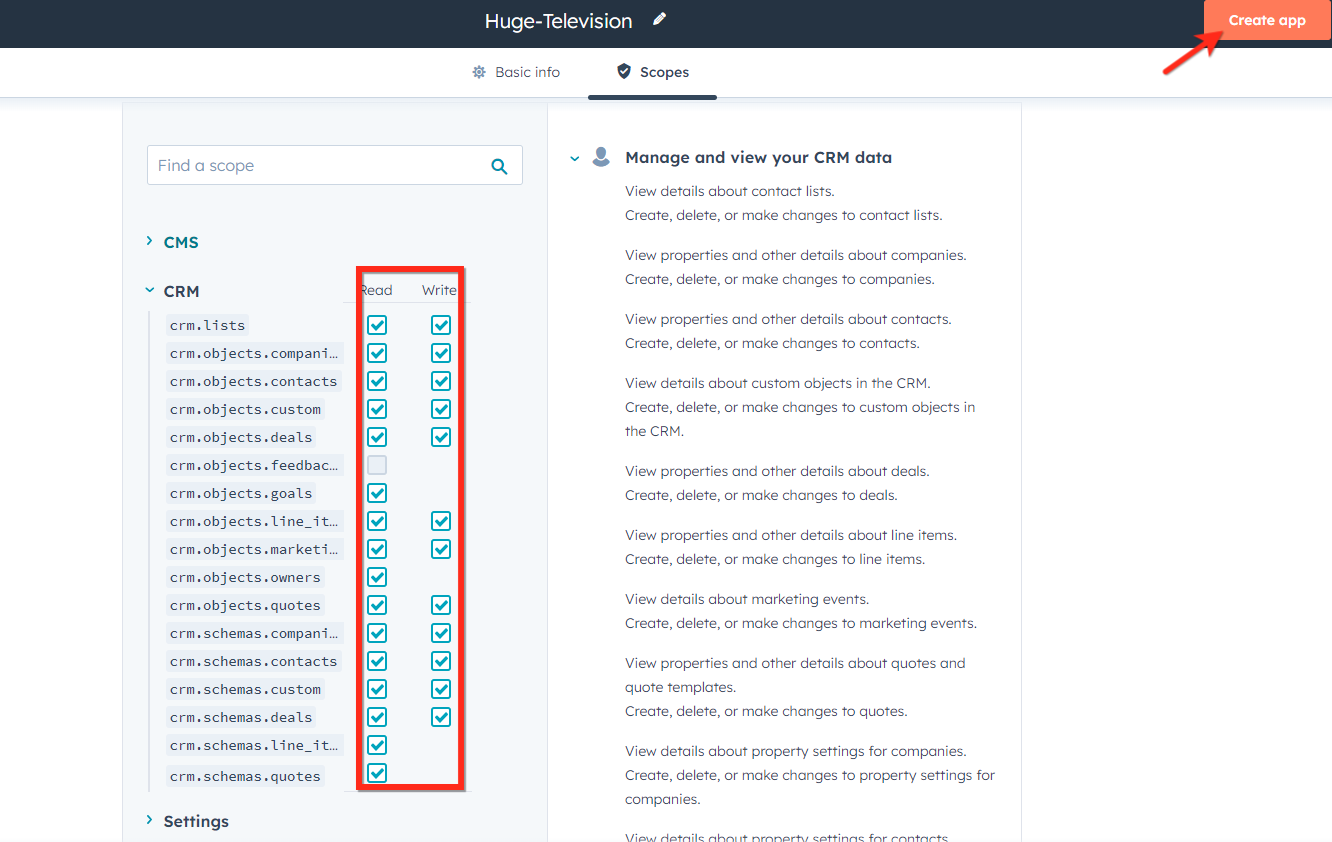
Task: Uncheck Write permission for crm.objects.deals
Action: coord(441,436)
